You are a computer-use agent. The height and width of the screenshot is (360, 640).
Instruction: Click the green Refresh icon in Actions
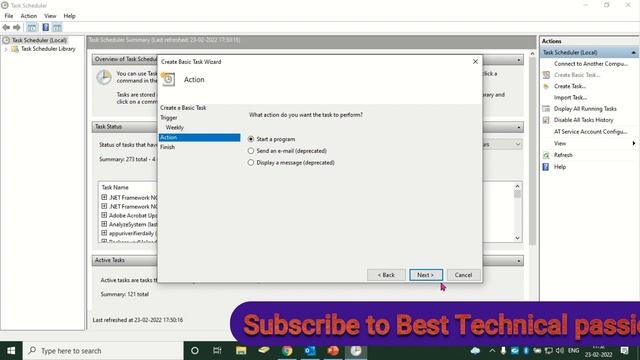pyautogui.click(x=546, y=155)
